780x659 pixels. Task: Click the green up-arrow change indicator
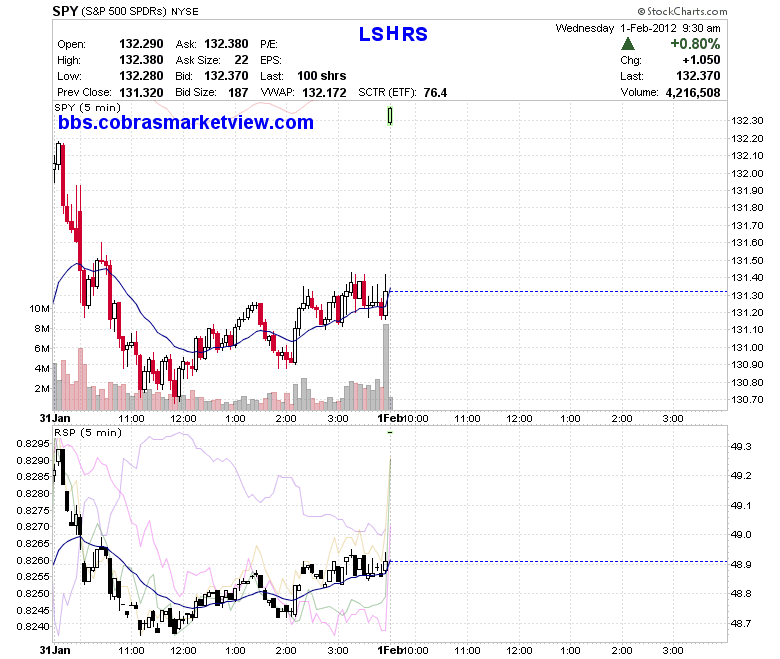[x=628, y=44]
